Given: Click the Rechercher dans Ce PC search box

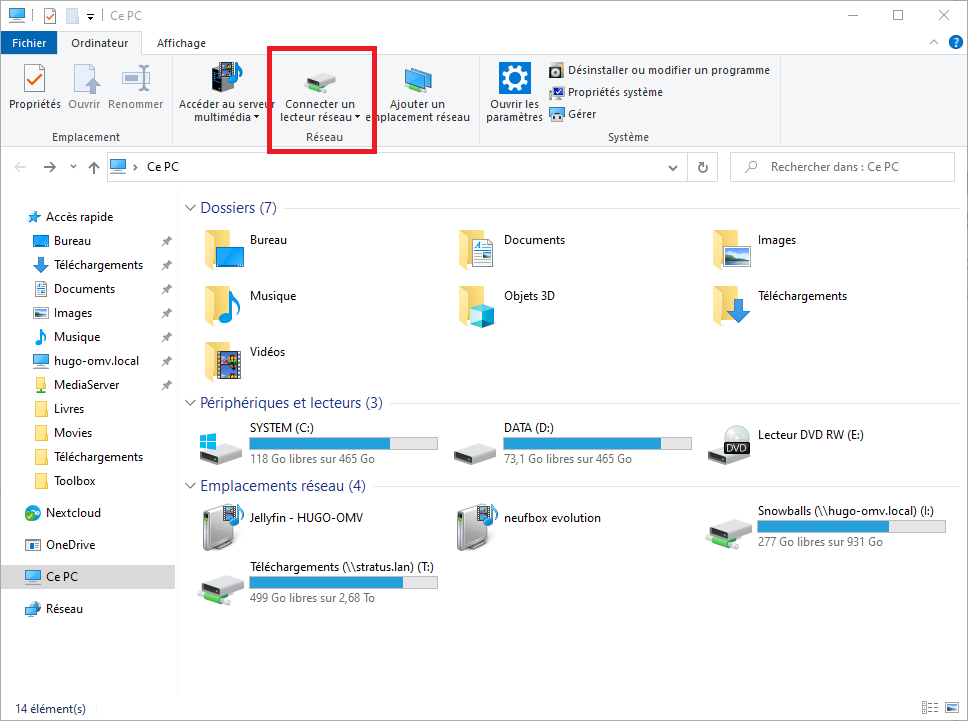Looking at the screenshot, I should (850, 167).
